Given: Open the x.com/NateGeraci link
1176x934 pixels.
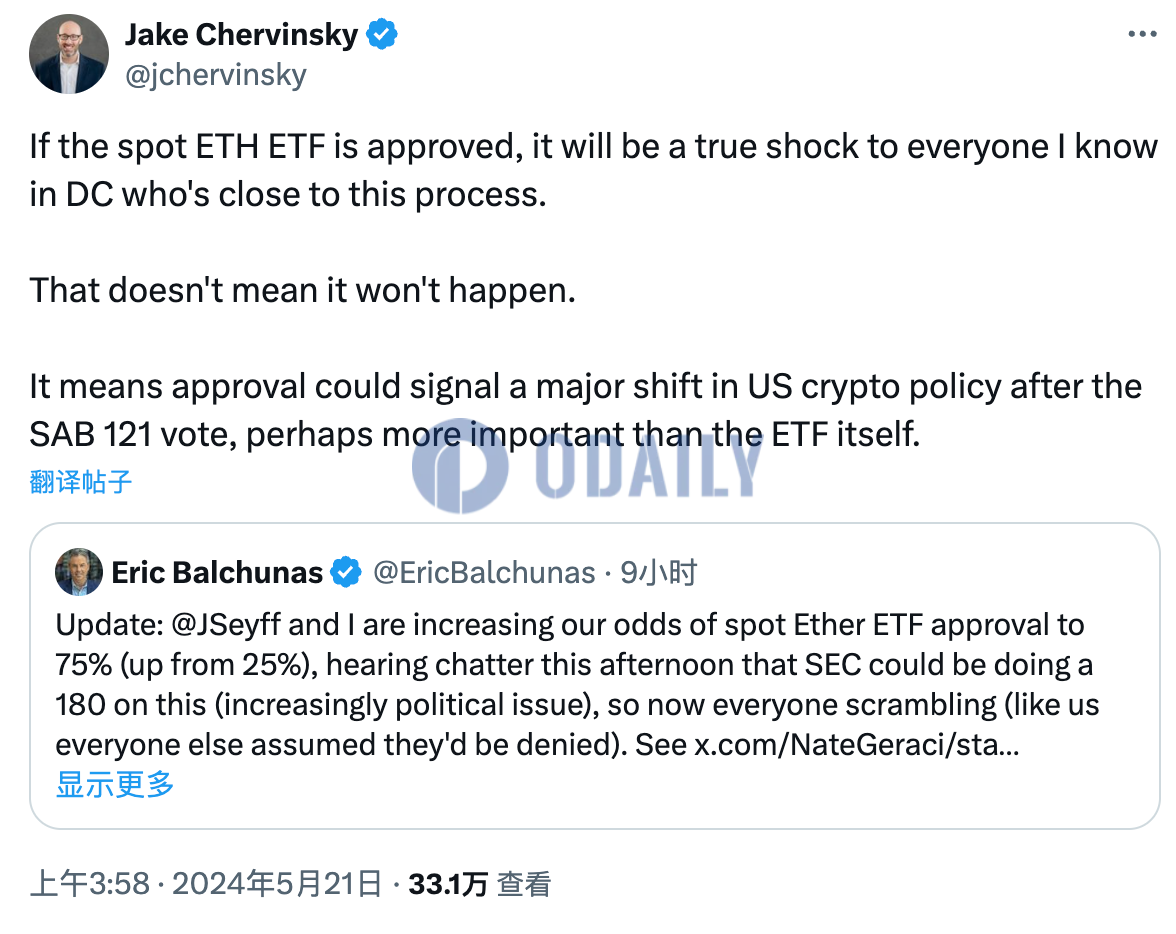Looking at the screenshot, I should click(856, 745).
